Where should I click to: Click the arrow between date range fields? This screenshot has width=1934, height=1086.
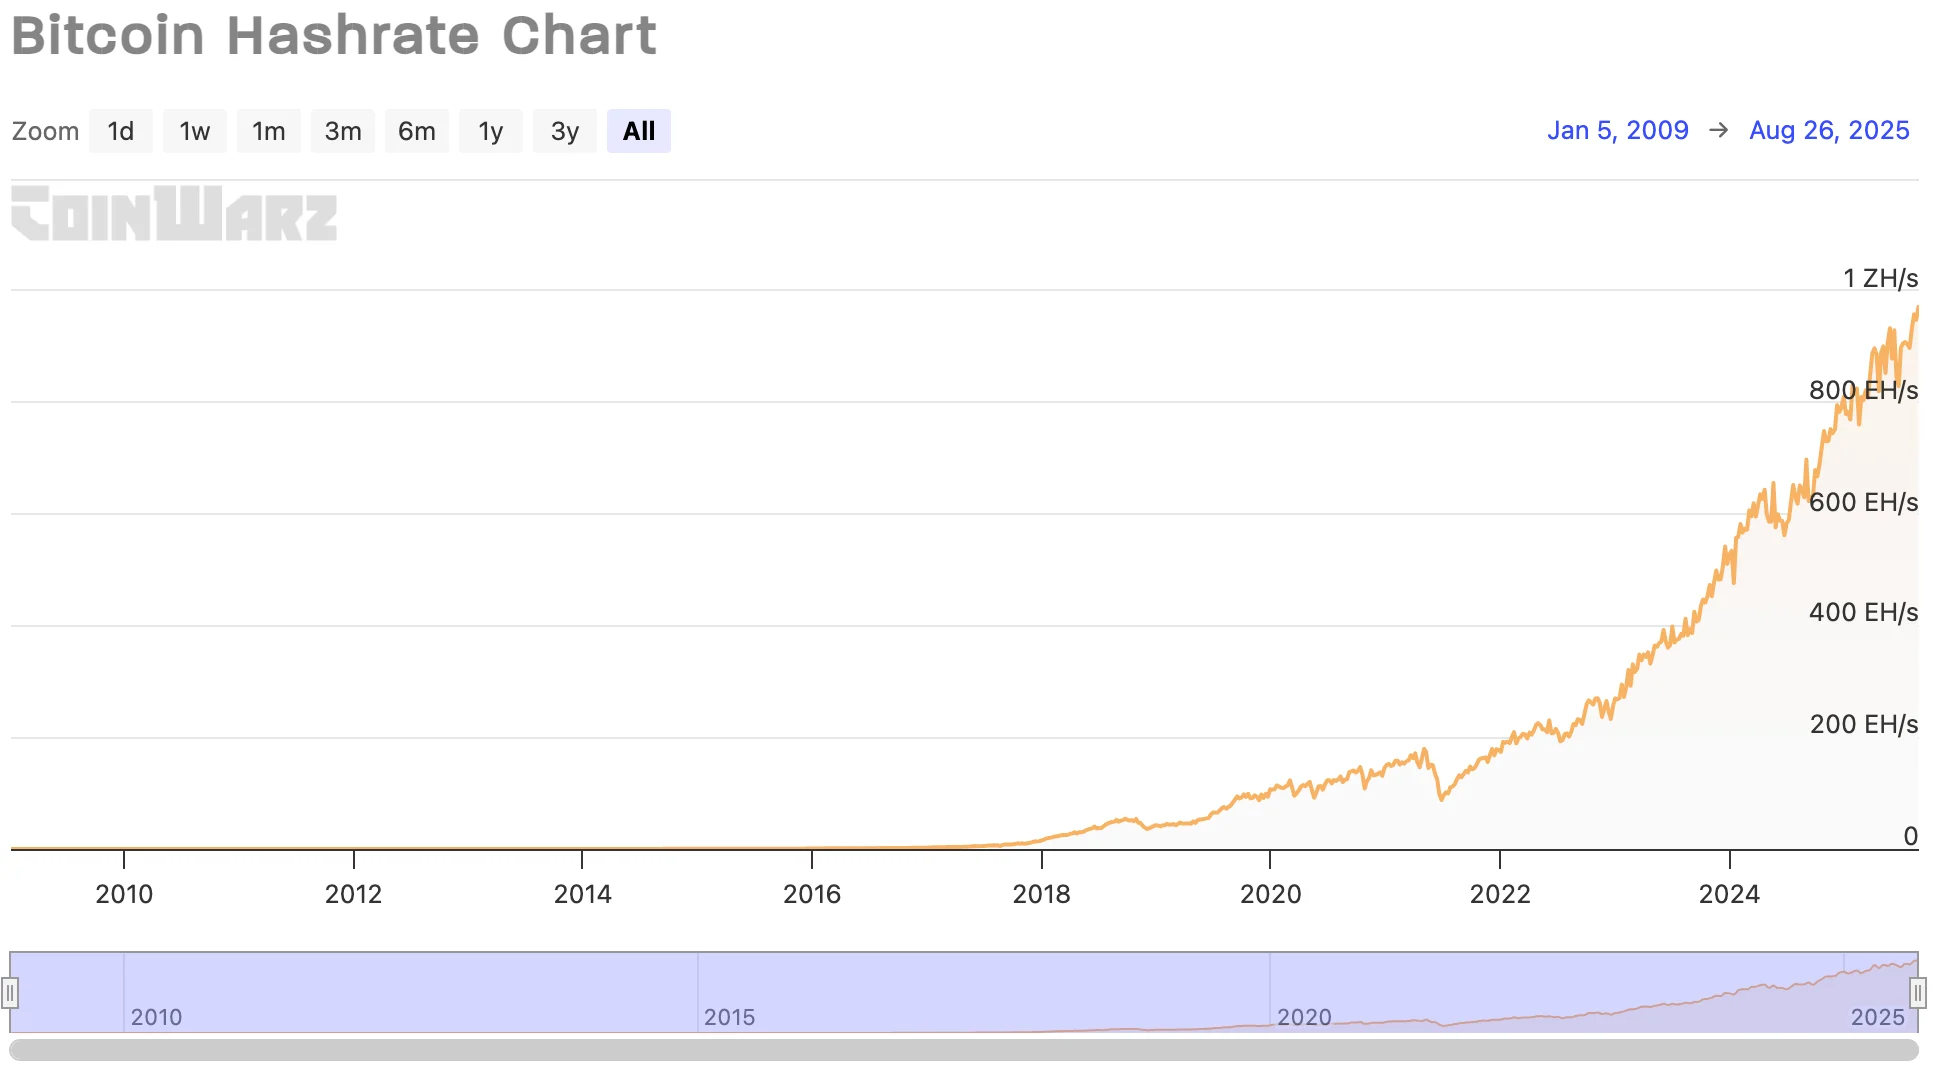1719,131
